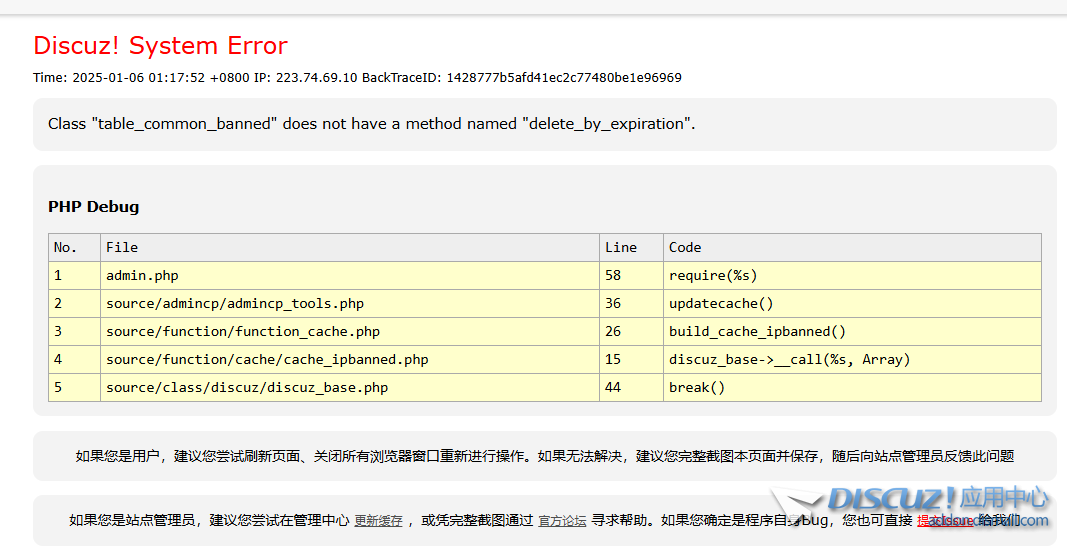
Task: Click the 更新缓存 link
Action: coord(378,521)
